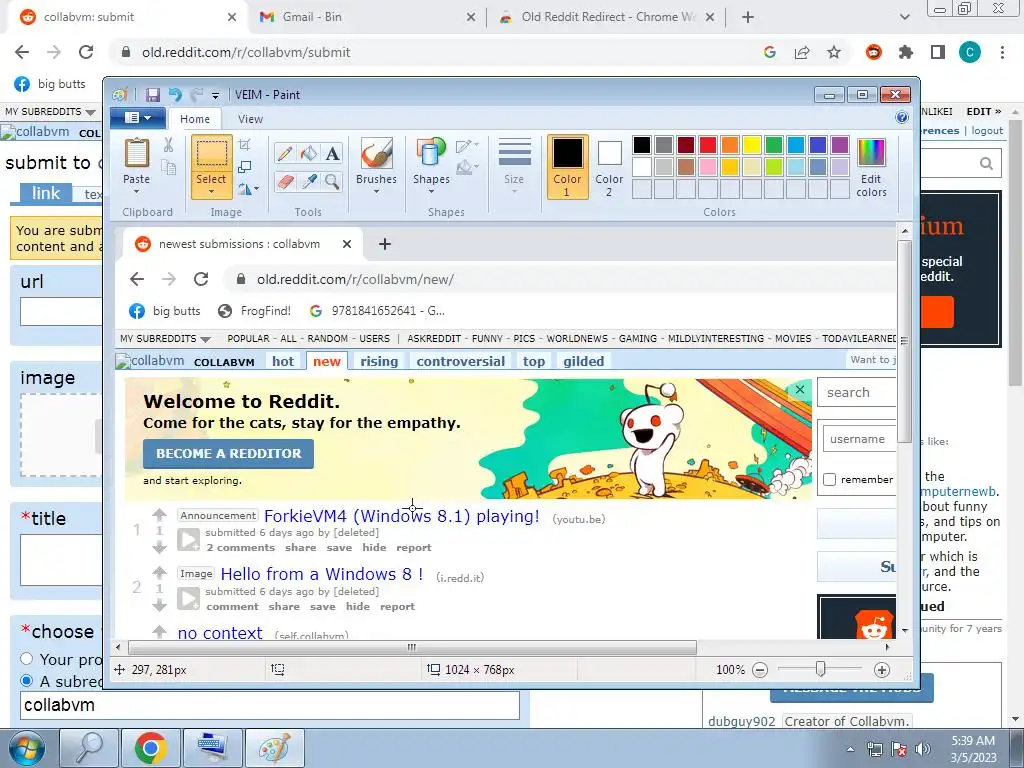Click the Copy icon in the Clipboard group
Image resolution: width=1024 pixels, height=768 pixels.
(x=168, y=168)
